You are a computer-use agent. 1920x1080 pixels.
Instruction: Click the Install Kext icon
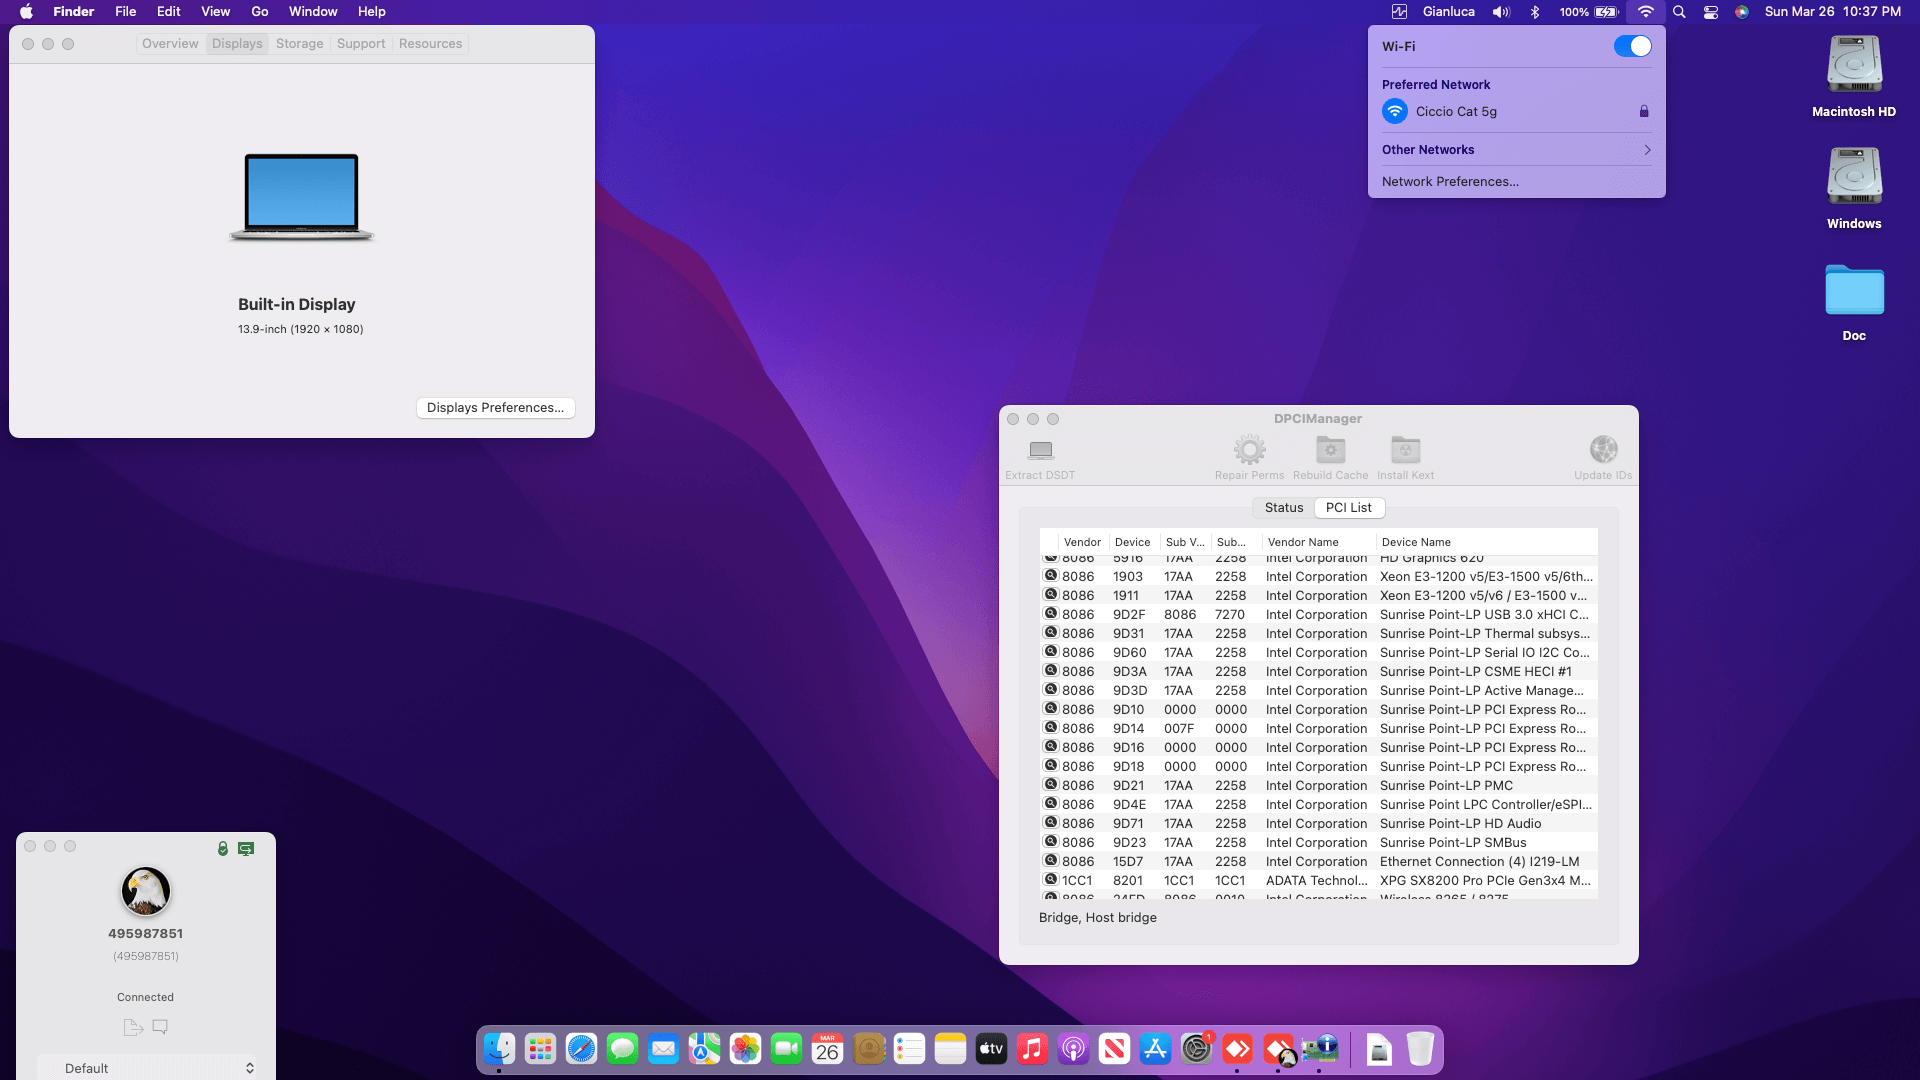(1405, 451)
